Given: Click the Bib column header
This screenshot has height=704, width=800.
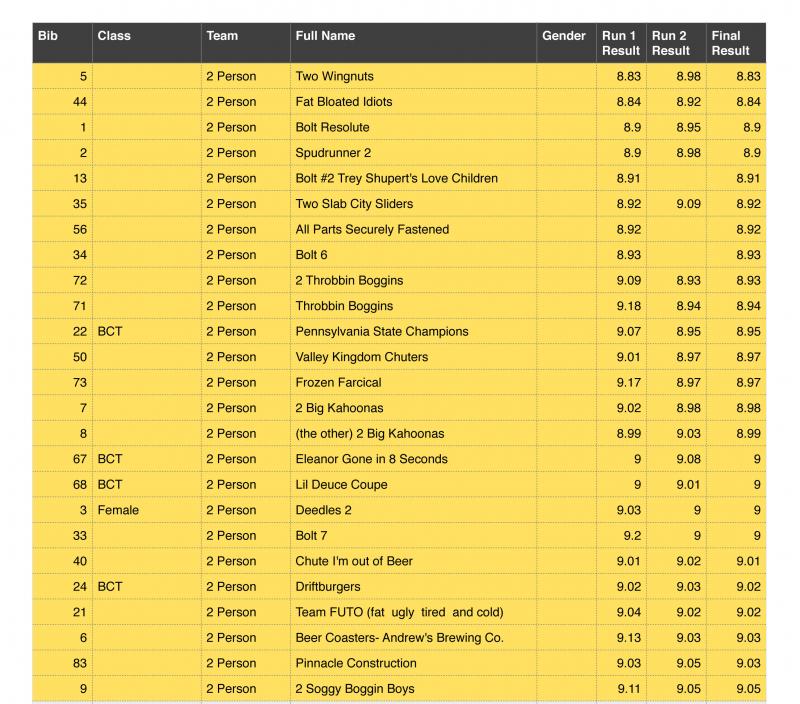Looking at the screenshot, I should (x=62, y=43).
